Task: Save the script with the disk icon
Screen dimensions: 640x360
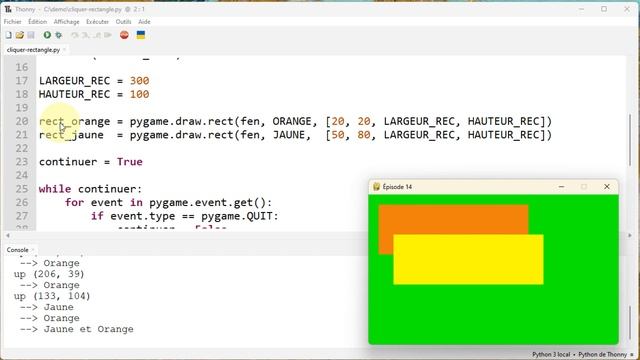Action: tap(31, 35)
